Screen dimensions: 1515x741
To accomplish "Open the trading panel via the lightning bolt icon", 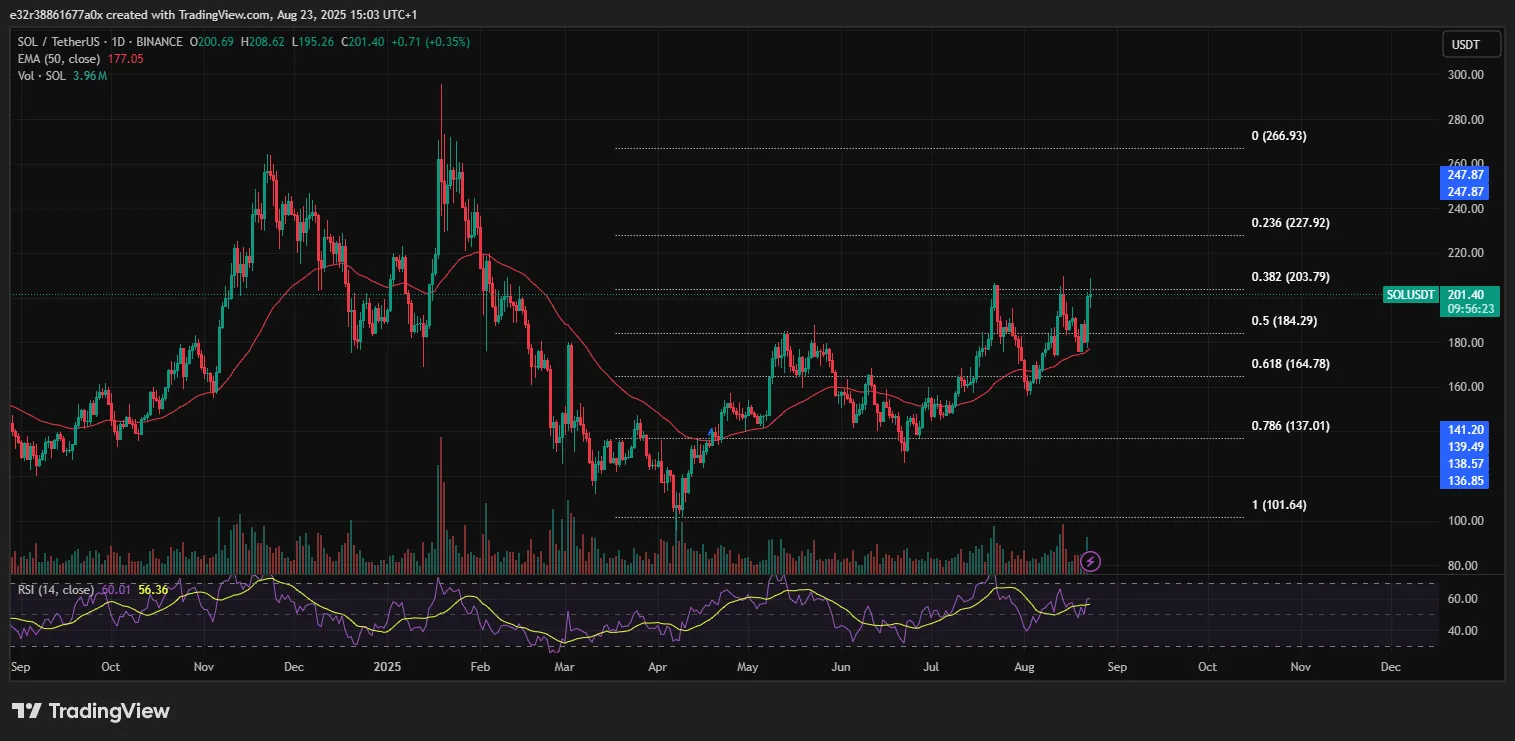I will pos(1090,561).
